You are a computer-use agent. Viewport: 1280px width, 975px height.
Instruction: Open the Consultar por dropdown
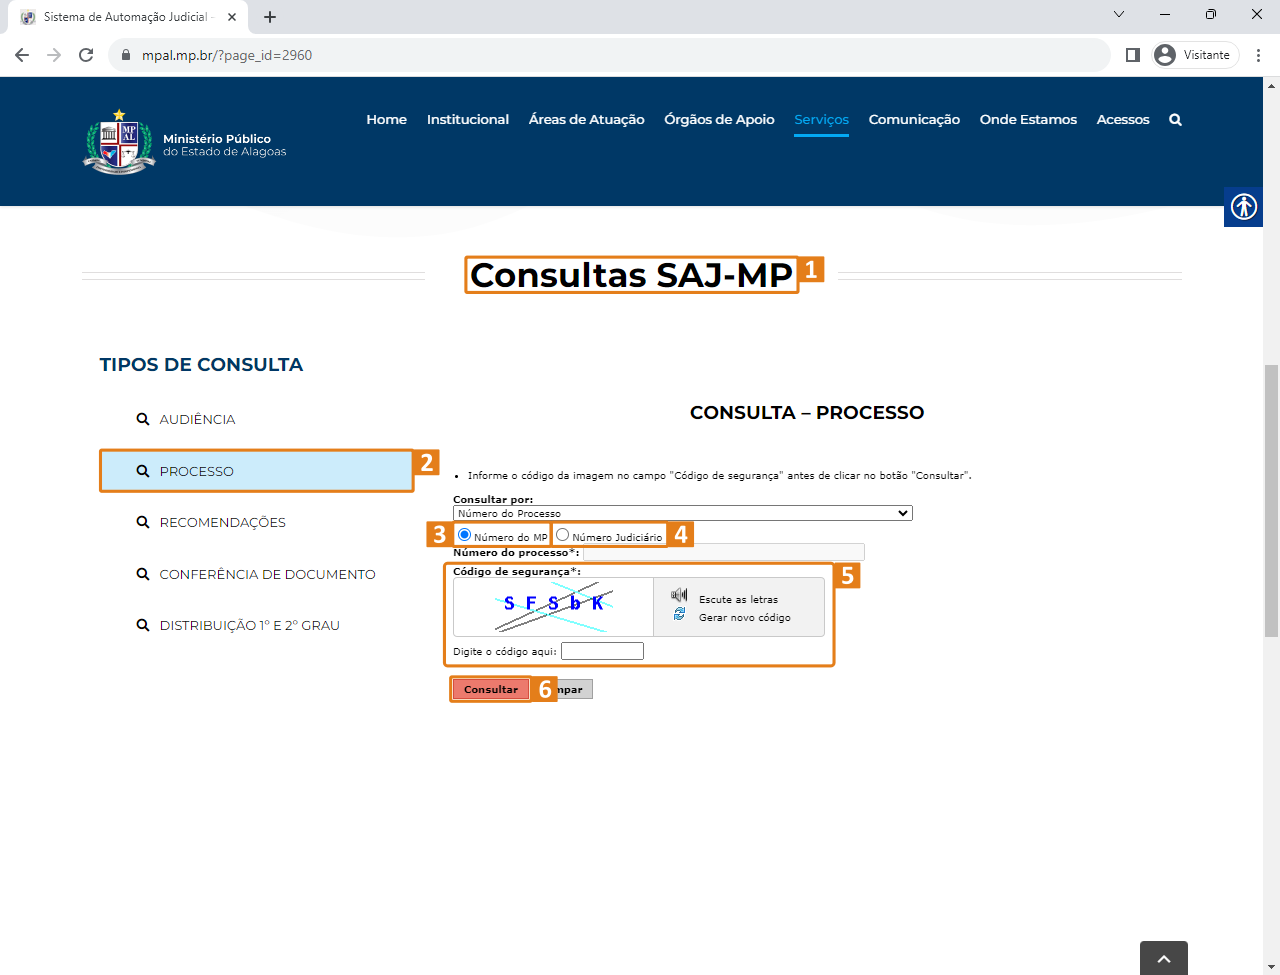683,513
